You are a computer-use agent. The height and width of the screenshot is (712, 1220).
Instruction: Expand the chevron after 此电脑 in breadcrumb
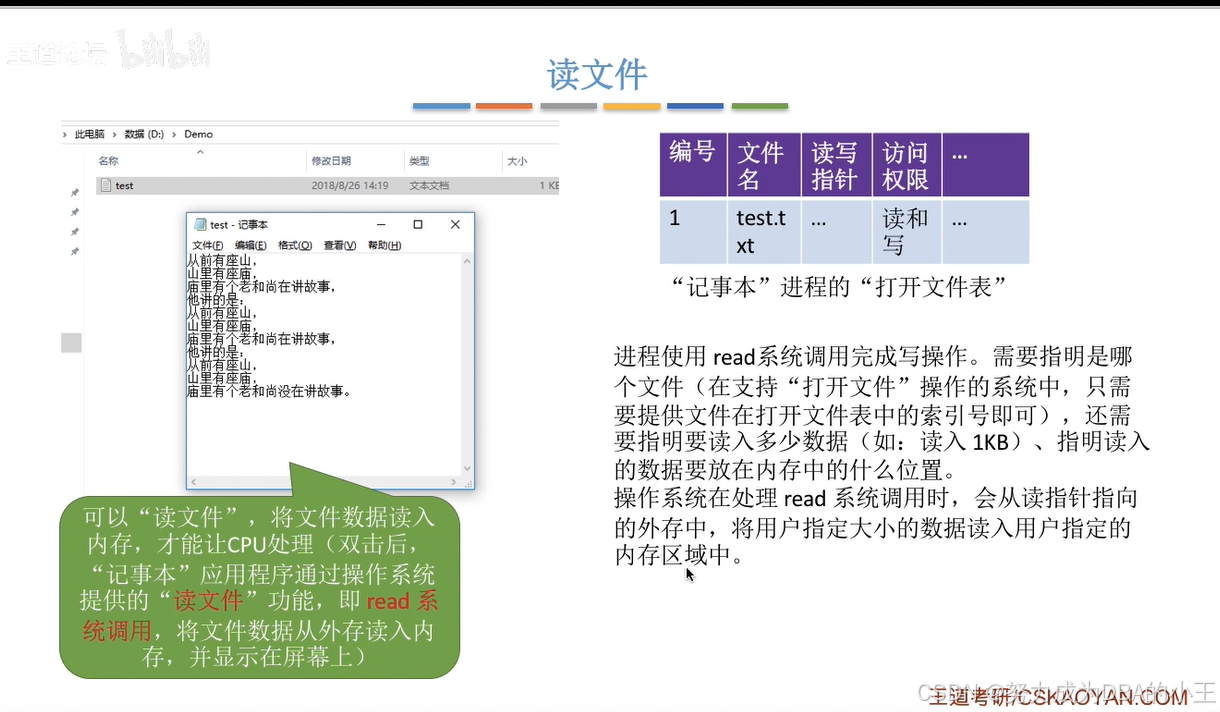(x=115, y=134)
